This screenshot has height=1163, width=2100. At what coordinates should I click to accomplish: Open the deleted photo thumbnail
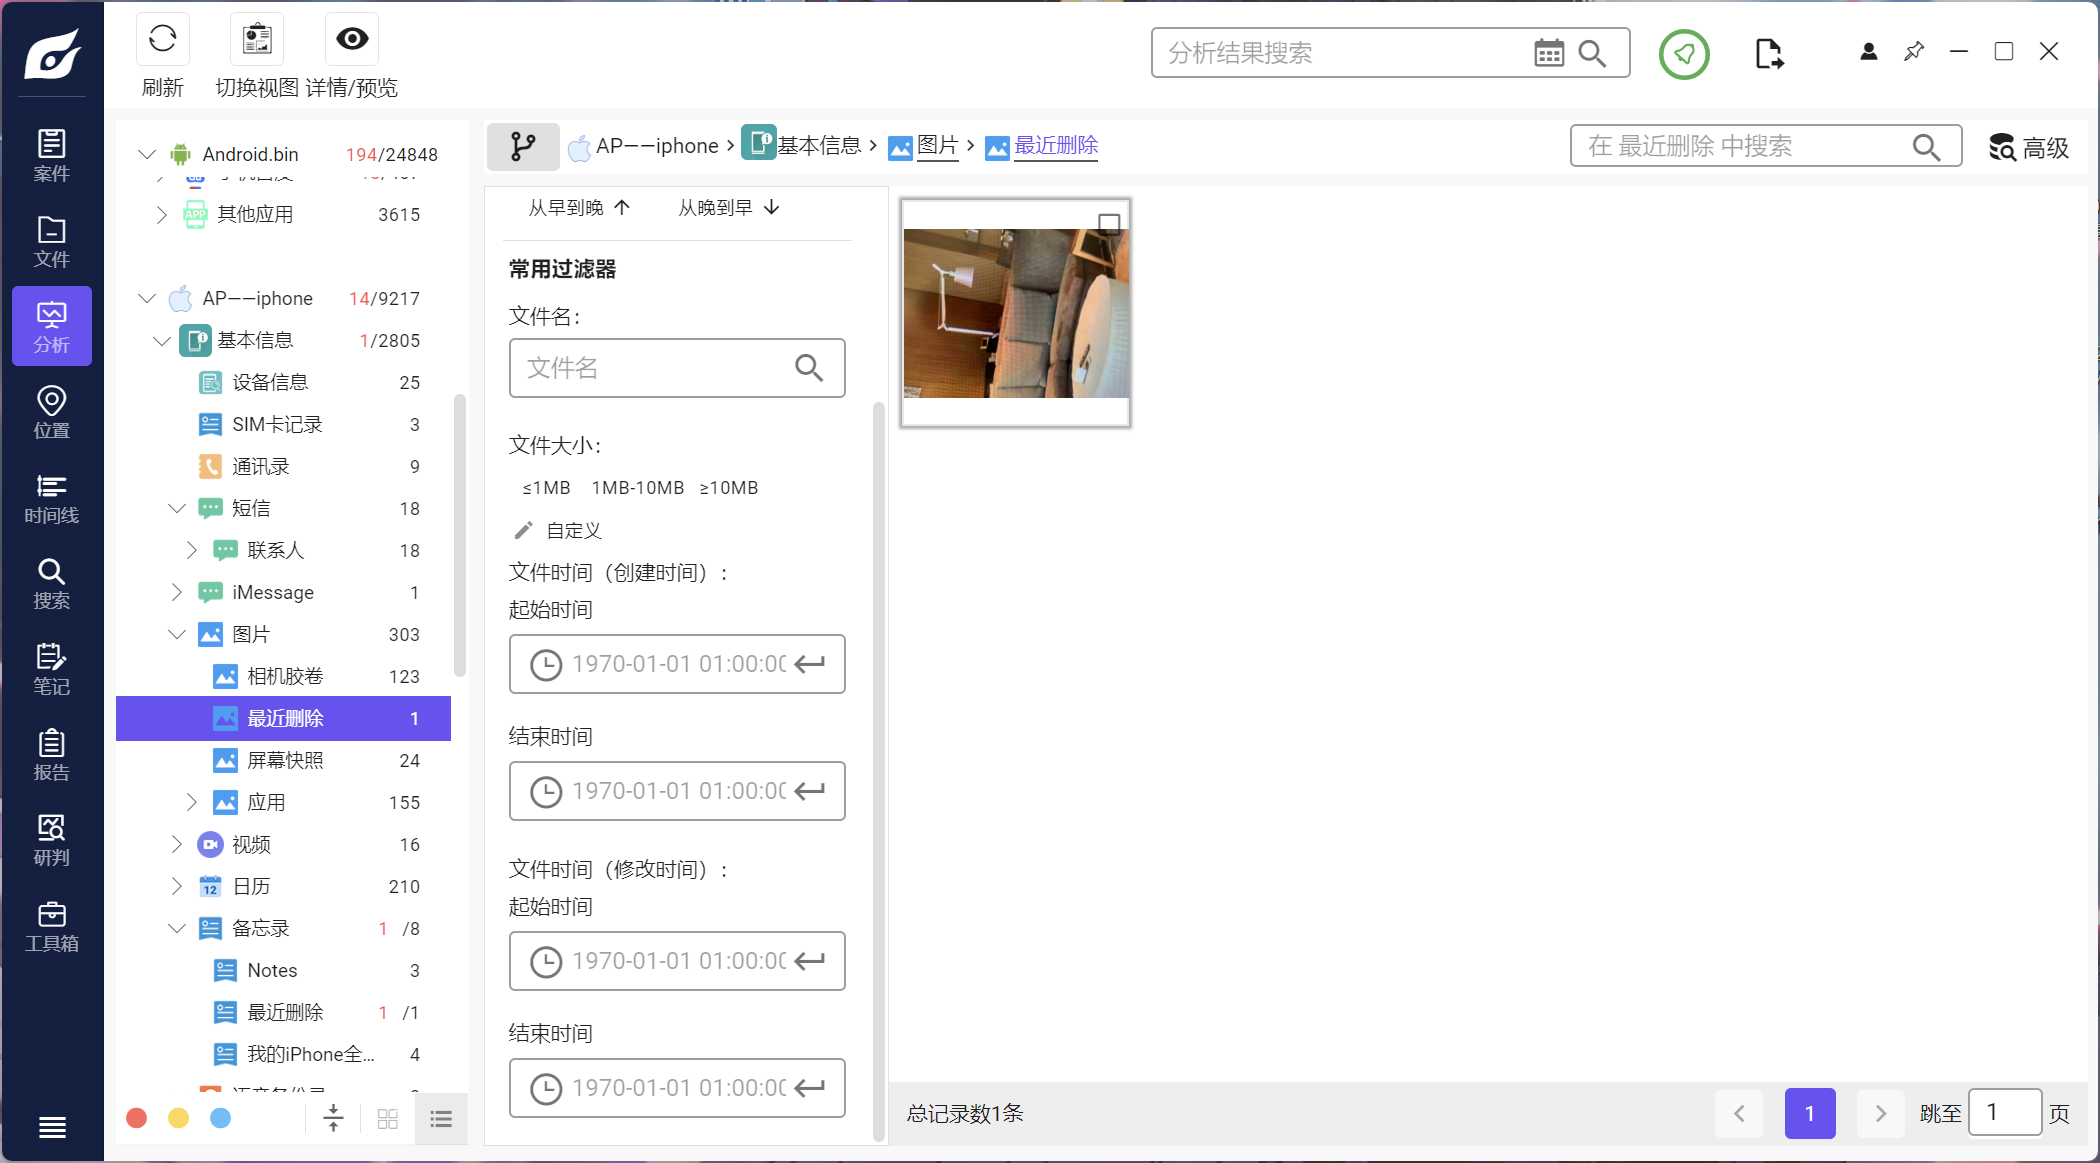(x=1016, y=313)
